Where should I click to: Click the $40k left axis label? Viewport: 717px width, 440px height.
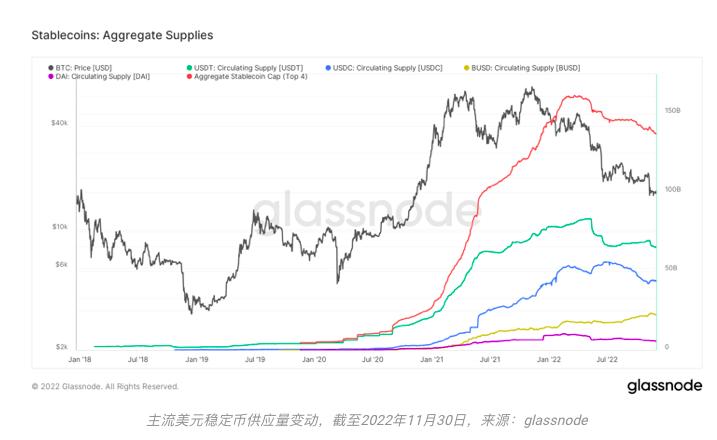click(59, 123)
